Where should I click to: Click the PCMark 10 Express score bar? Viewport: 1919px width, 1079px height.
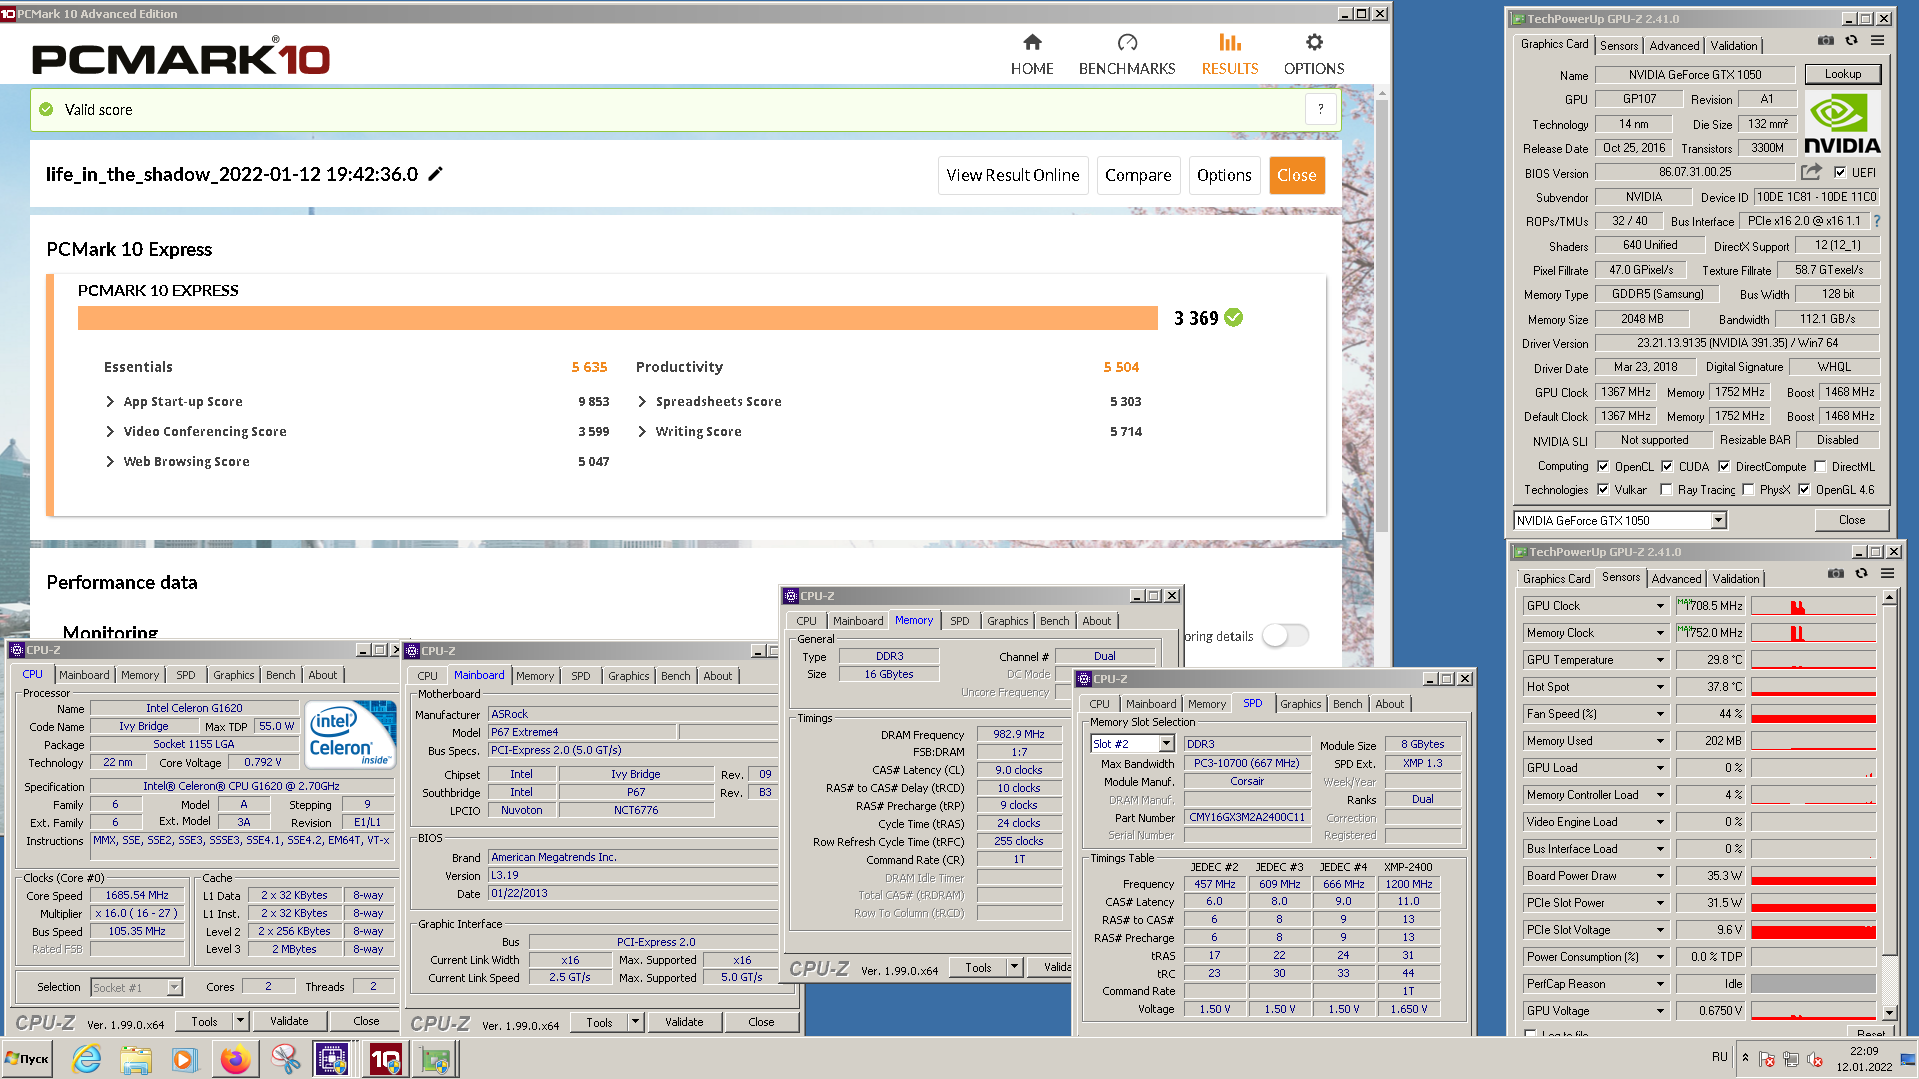click(618, 318)
